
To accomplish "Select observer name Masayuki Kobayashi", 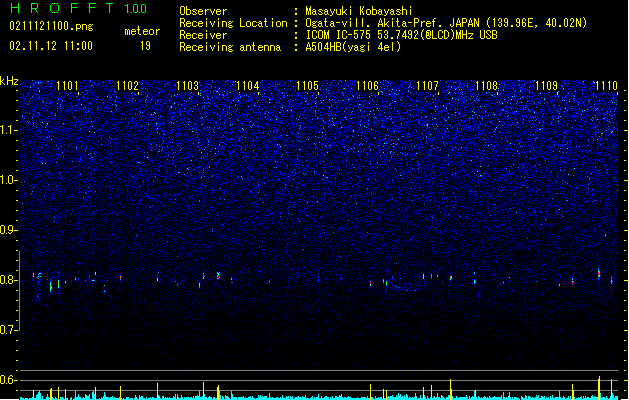I will [359, 11].
